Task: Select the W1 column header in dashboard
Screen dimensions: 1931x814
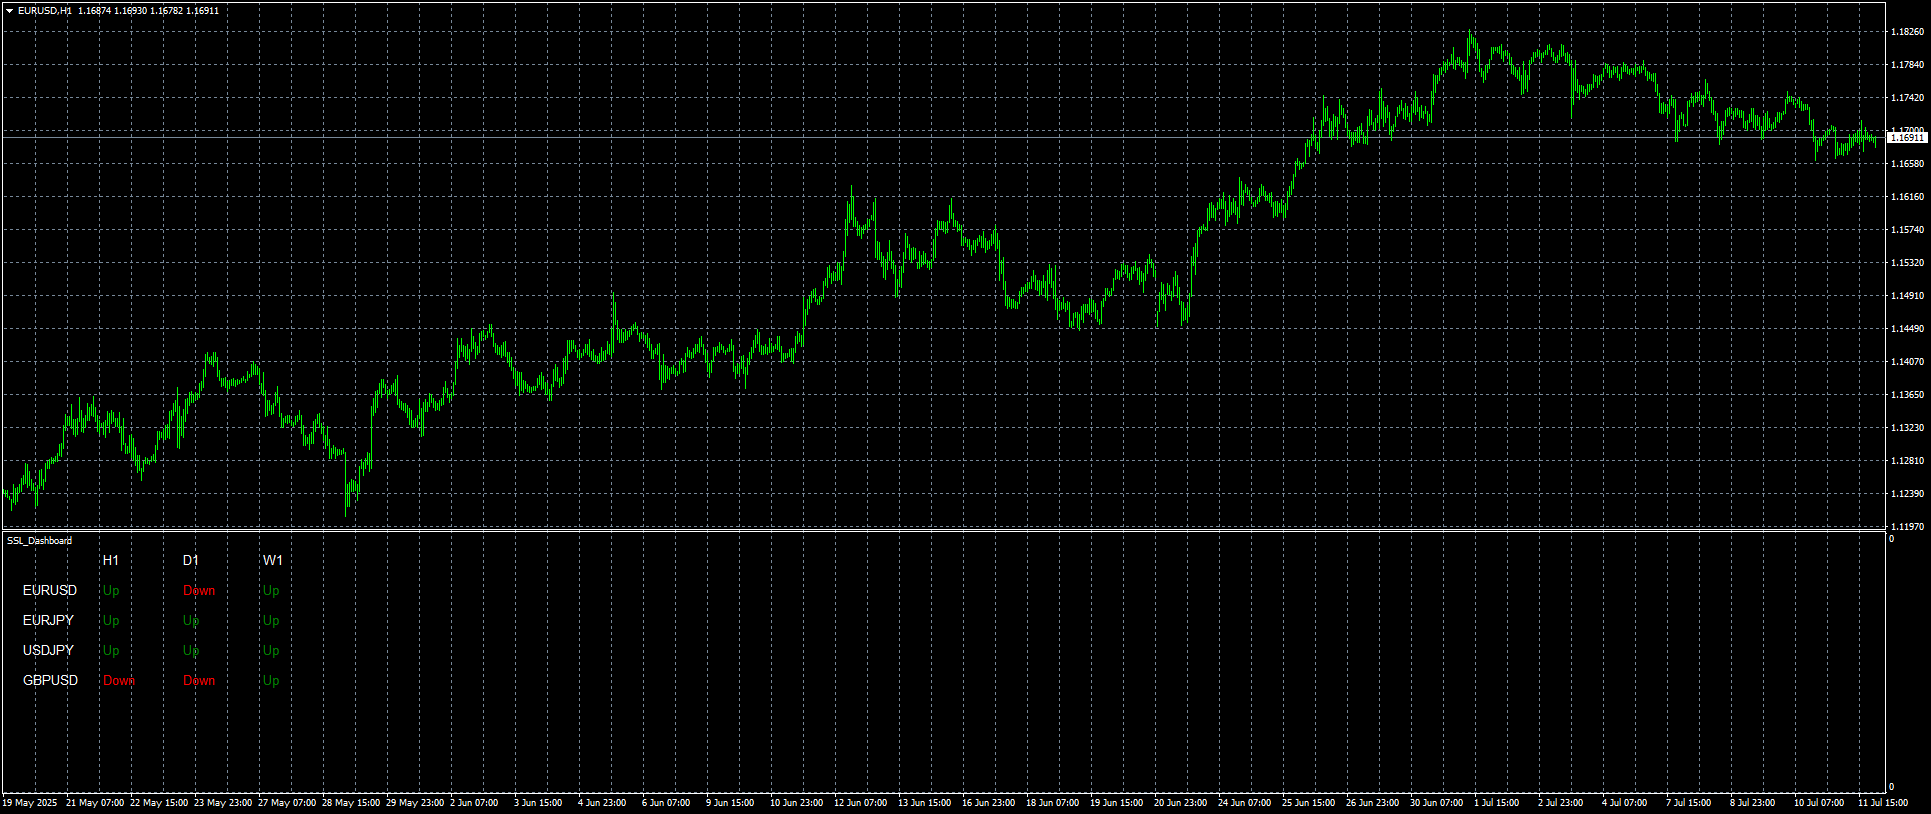Action: 273,560
